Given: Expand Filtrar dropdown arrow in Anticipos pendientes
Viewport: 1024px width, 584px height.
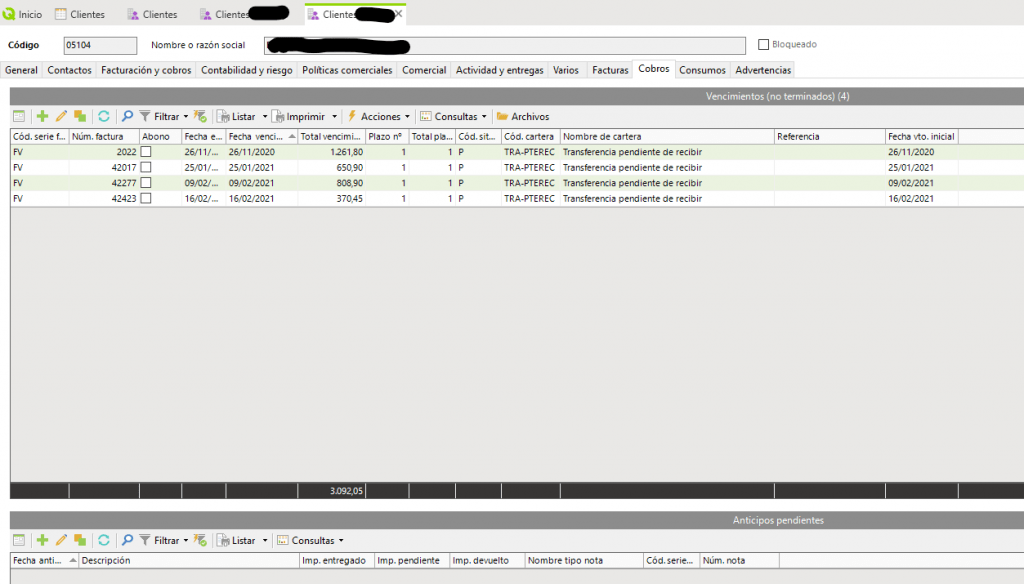Looking at the screenshot, I should click(x=185, y=541).
